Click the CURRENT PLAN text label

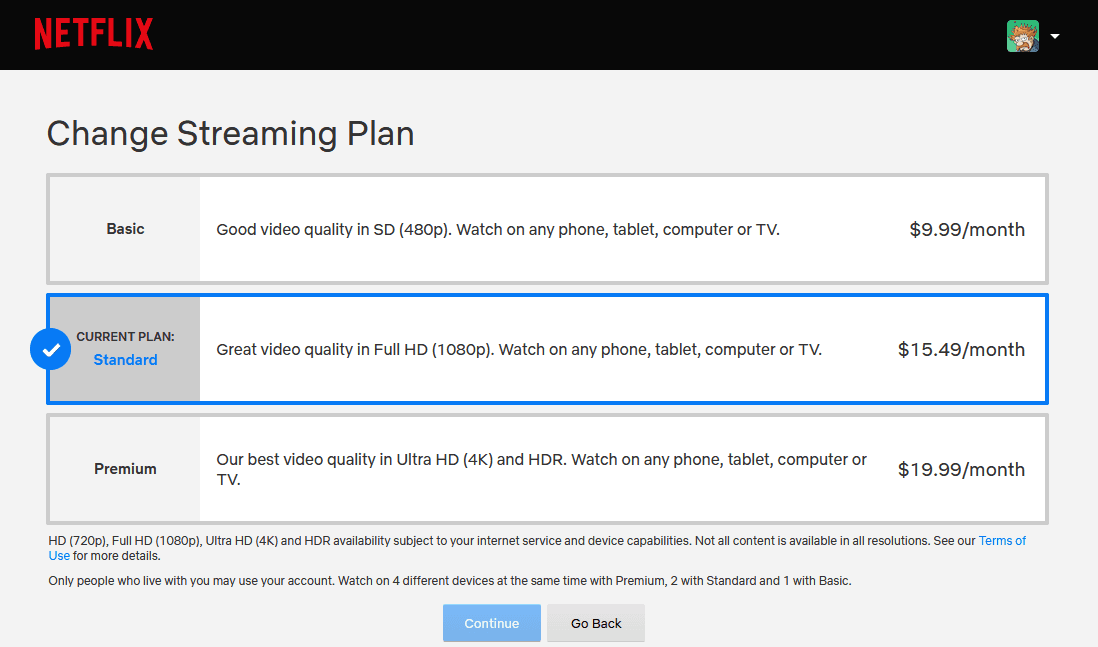[125, 337]
